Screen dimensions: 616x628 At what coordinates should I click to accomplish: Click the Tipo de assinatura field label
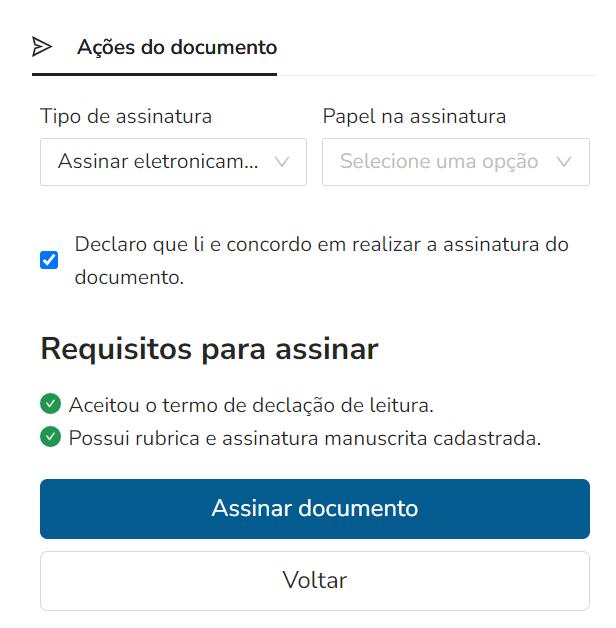click(126, 117)
